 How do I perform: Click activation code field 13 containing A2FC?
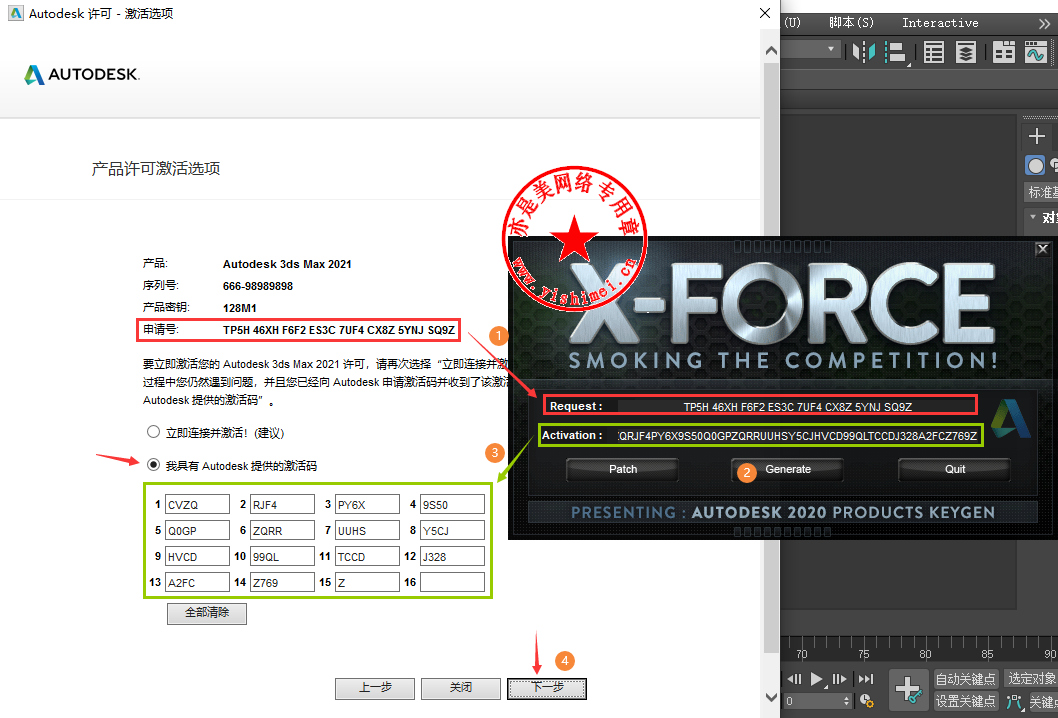tap(197, 582)
